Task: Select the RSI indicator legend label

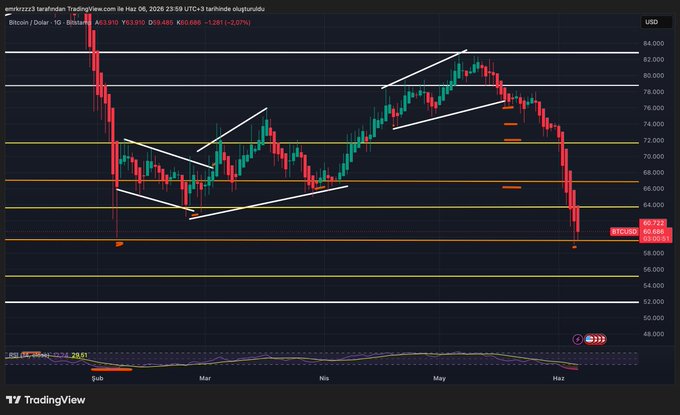Action: coord(29,355)
